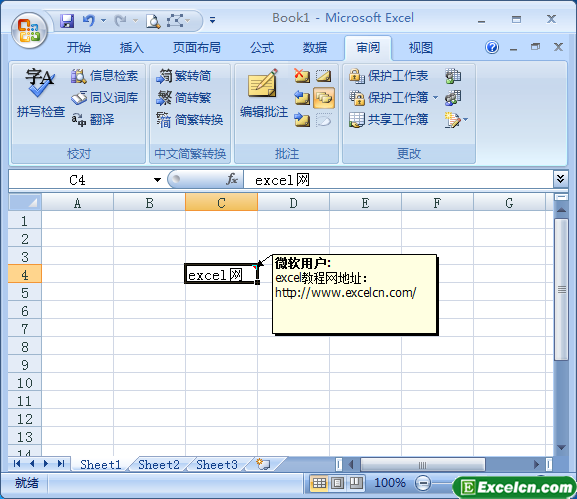The image size is (577, 499).
Task: Select the 审阅 tab
Action: [368, 47]
